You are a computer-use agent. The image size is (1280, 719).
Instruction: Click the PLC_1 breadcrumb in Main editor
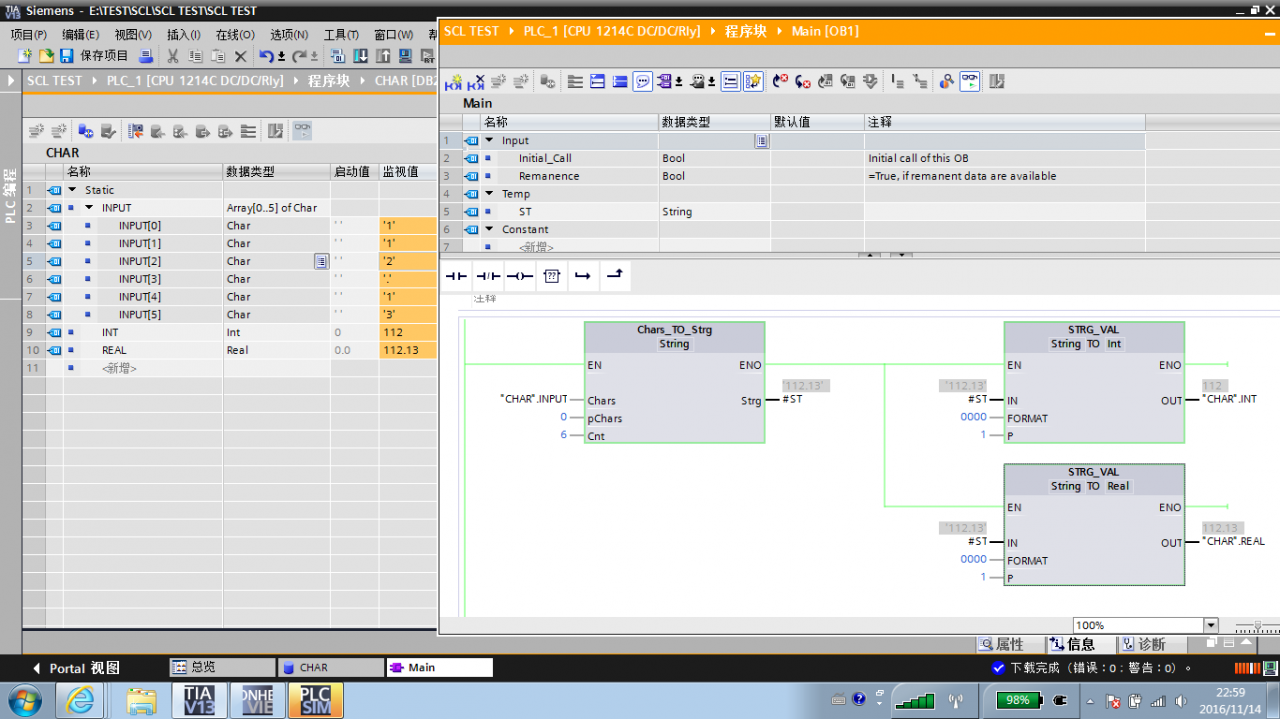[x=613, y=31]
